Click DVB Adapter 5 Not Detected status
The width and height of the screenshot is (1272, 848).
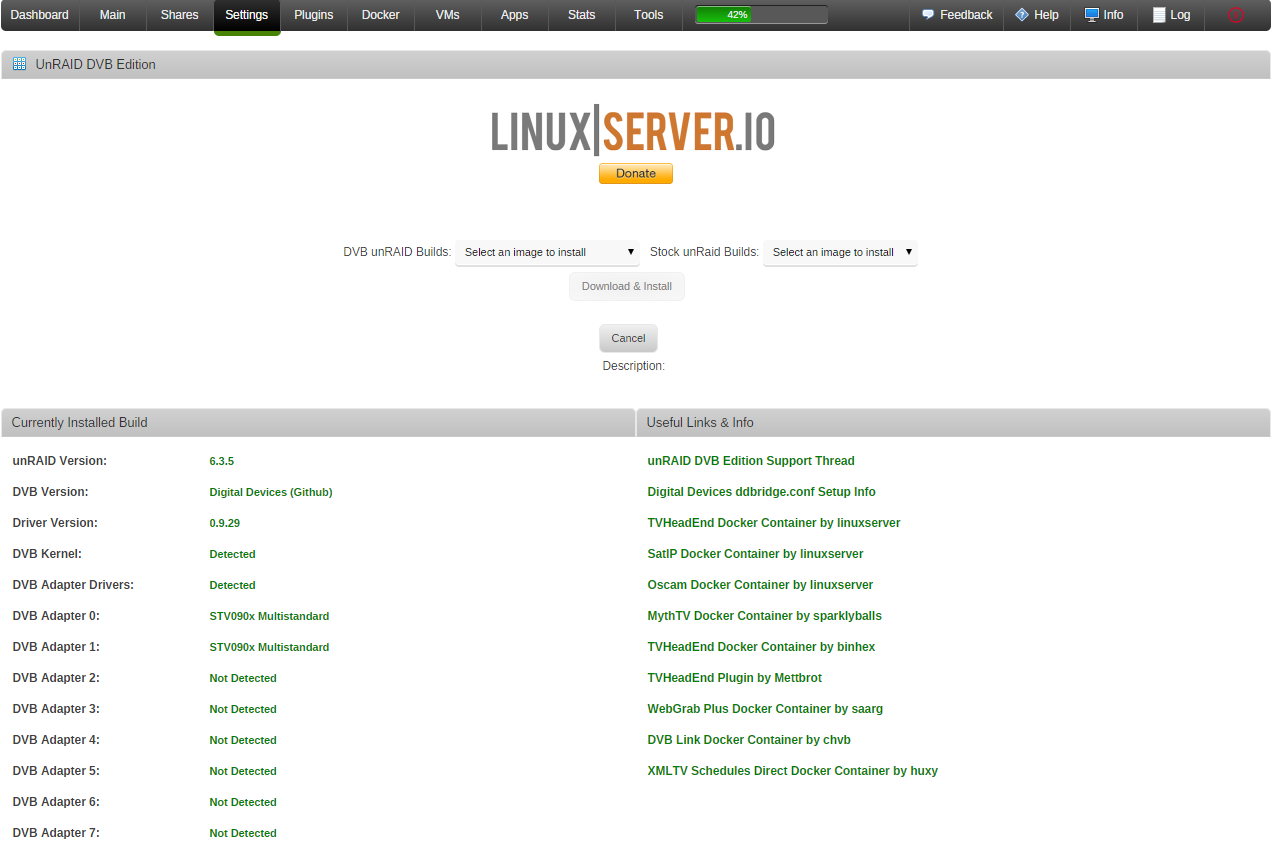pyautogui.click(x=243, y=772)
